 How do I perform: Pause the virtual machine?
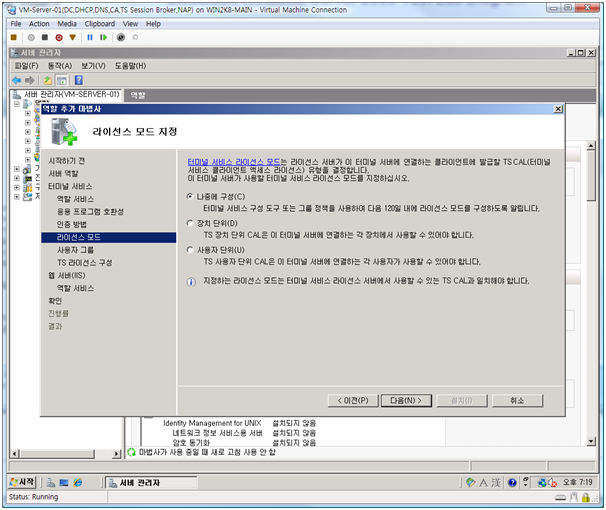(x=90, y=37)
